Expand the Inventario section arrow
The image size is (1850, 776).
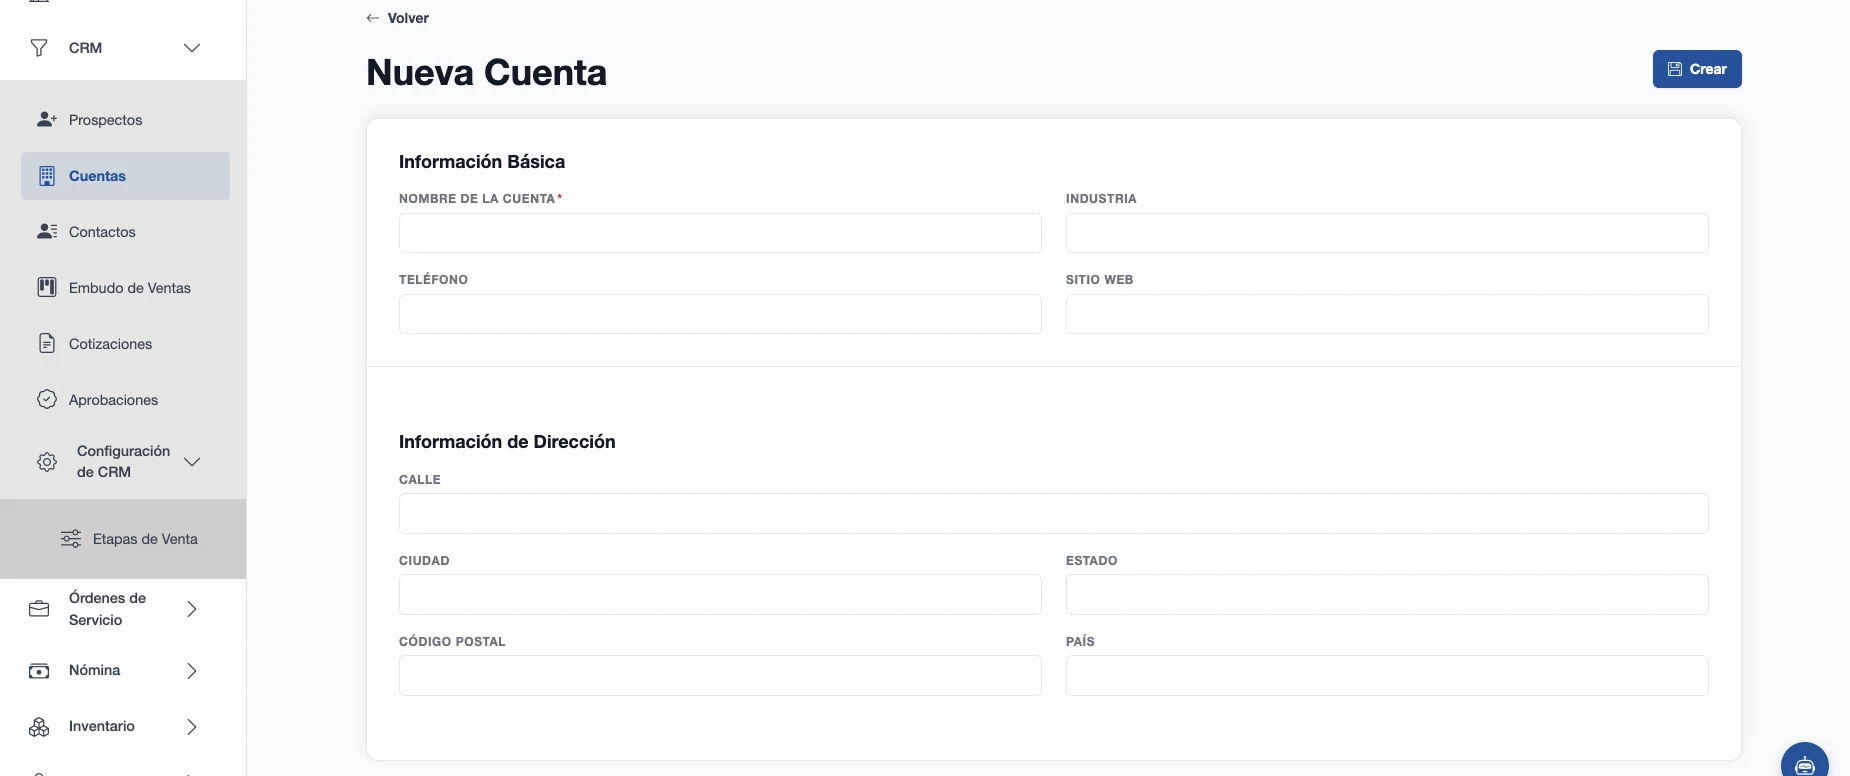tap(192, 727)
